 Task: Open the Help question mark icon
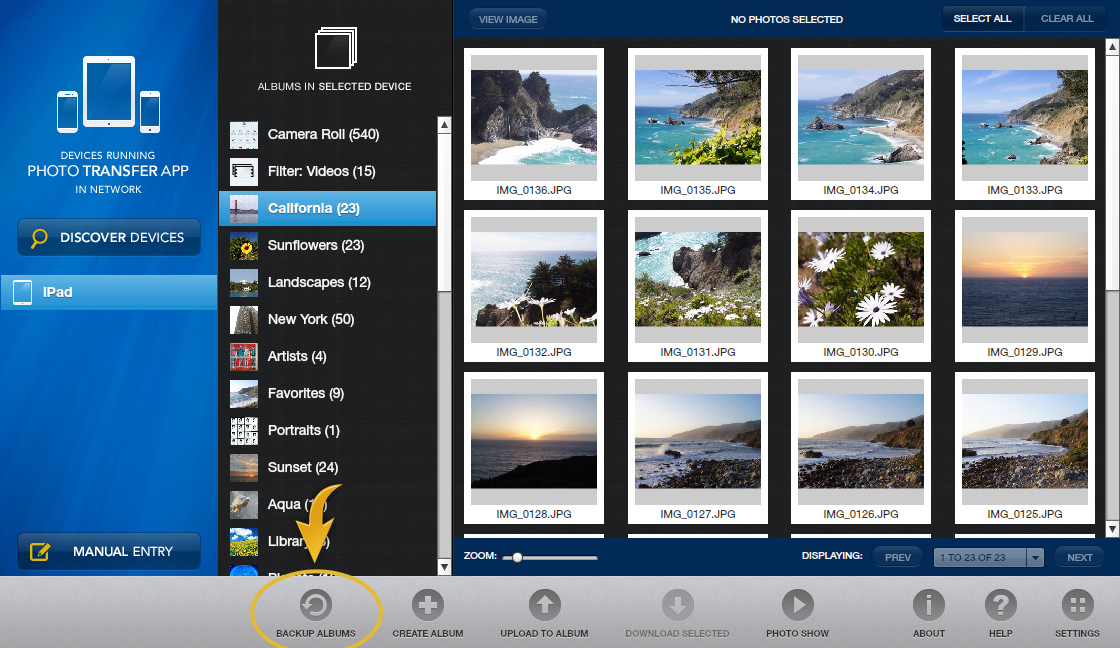pos(1001,603)
